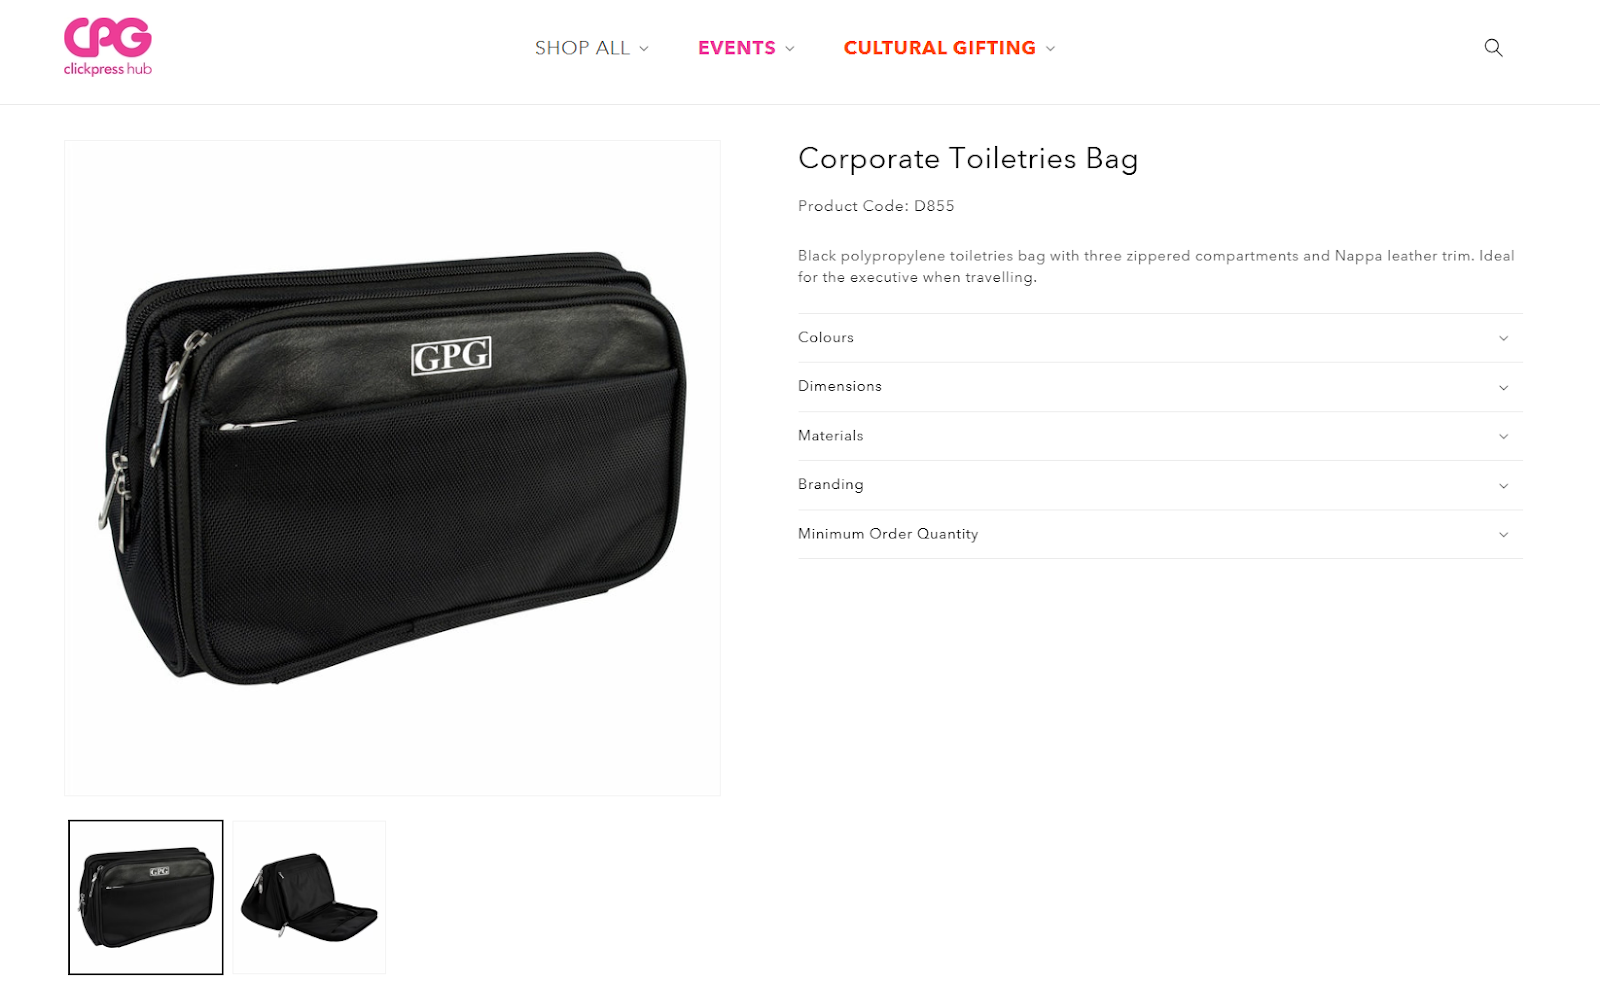Click the main toiletries bag product image
The width and height of the screenshot is (1600, 983).
(392, 468)
